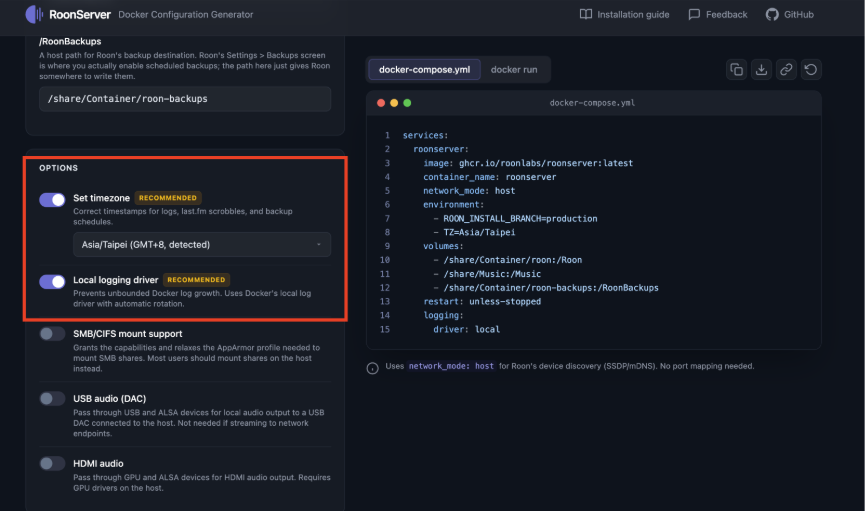Click the /RoonBackups path input field
This screenshot has width=865, height=511.
(185, 99)
